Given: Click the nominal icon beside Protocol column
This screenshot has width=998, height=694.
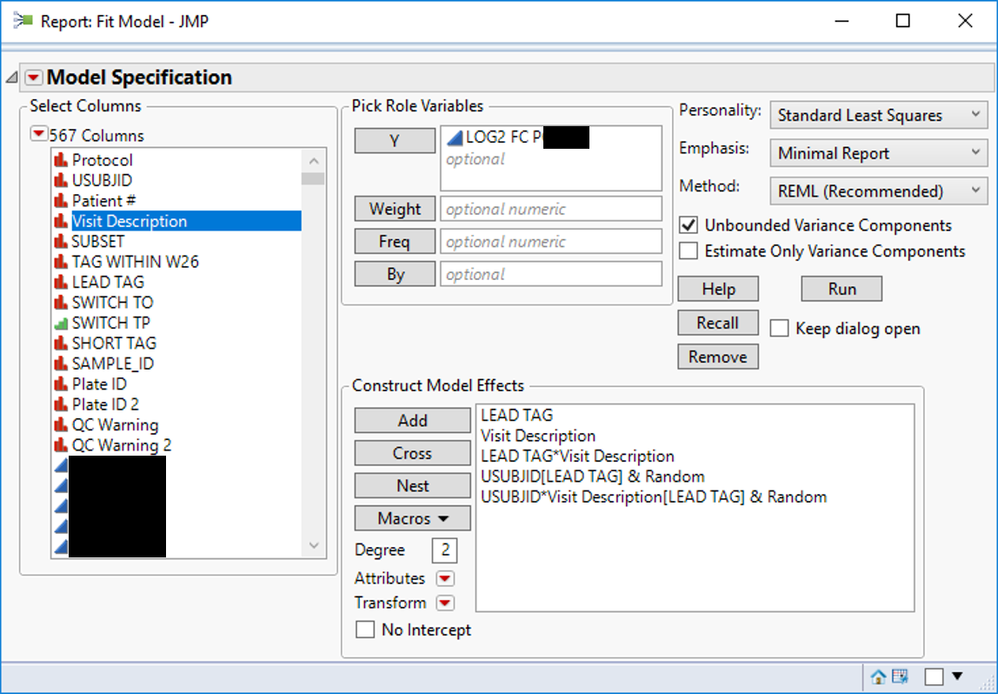Looking at the screenshot, I should coord(59,160).
